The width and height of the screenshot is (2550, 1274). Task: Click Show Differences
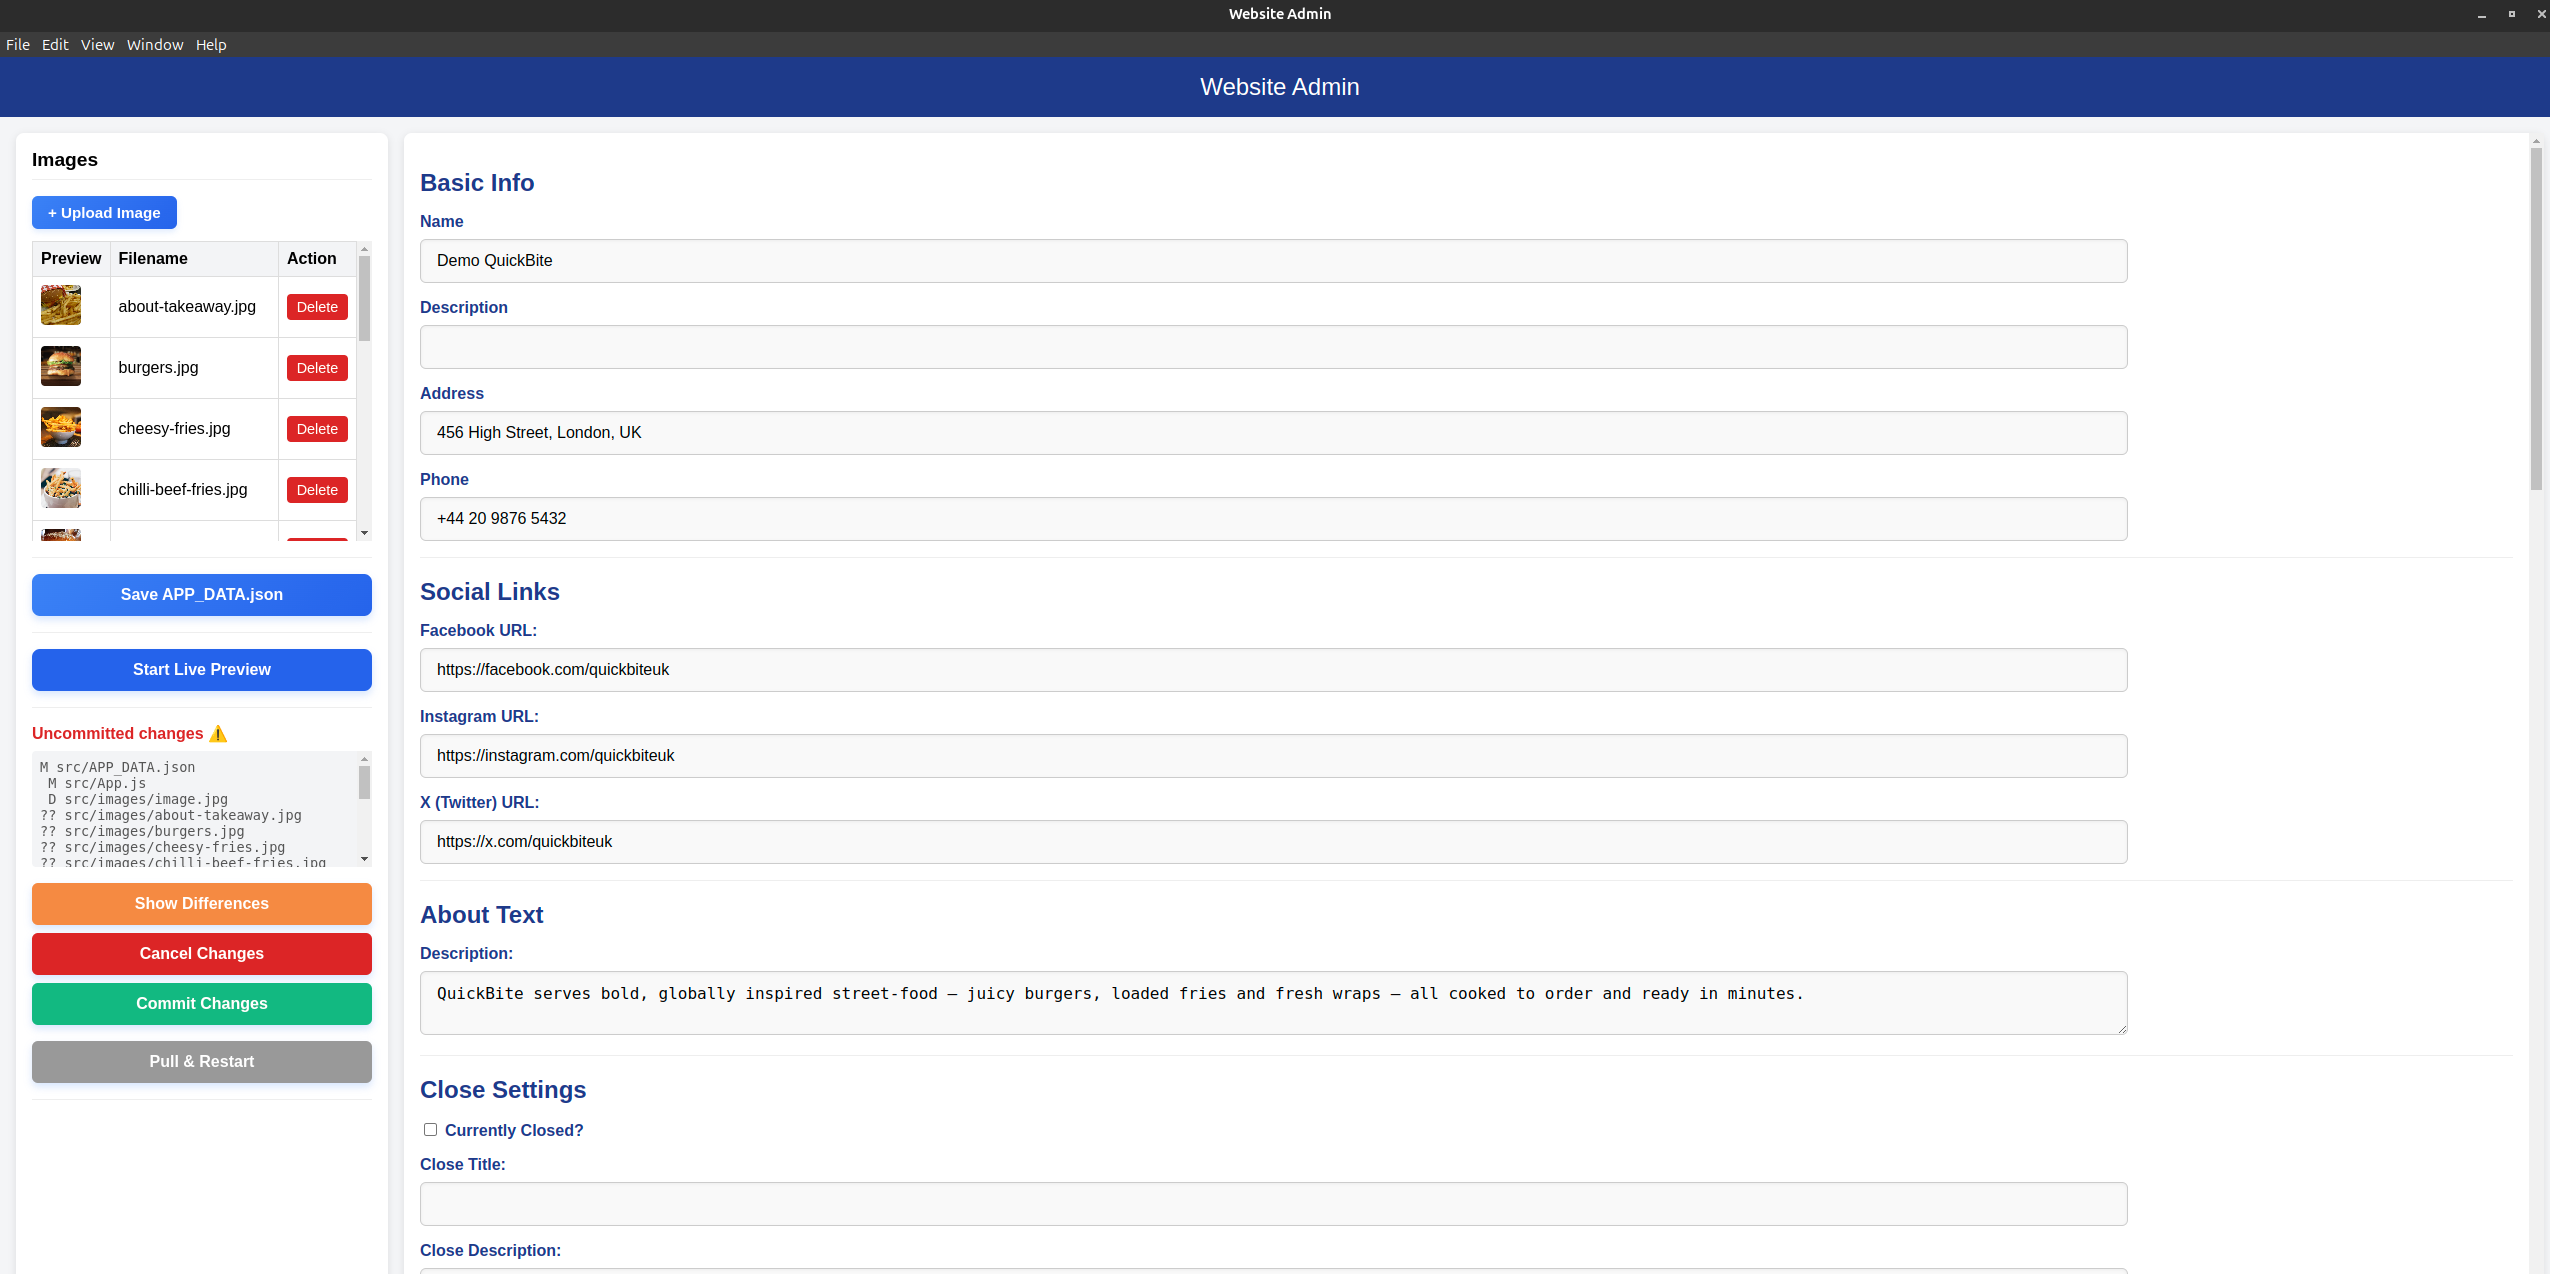(201, 903)
